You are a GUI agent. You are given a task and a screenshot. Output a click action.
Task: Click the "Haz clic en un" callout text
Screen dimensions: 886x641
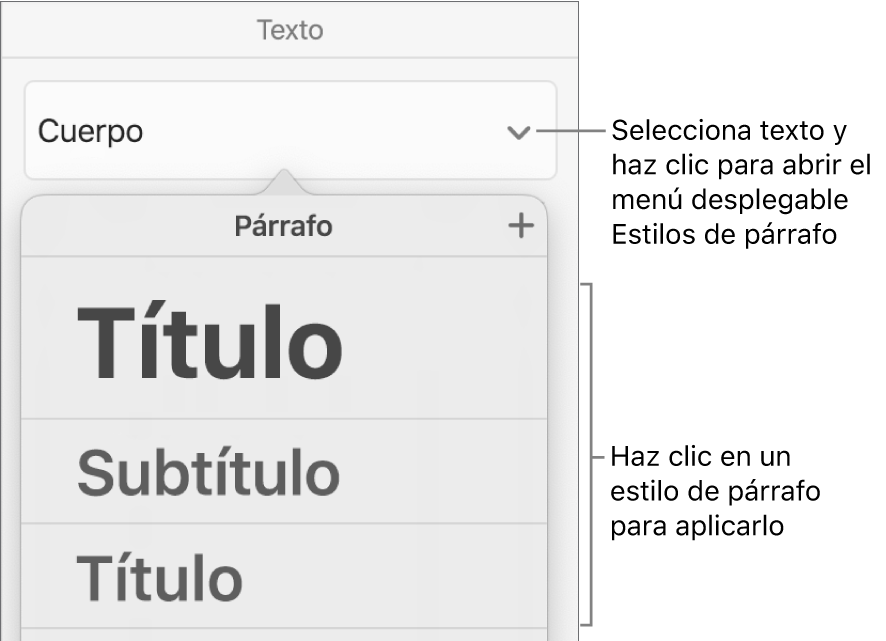pos(701,457)
